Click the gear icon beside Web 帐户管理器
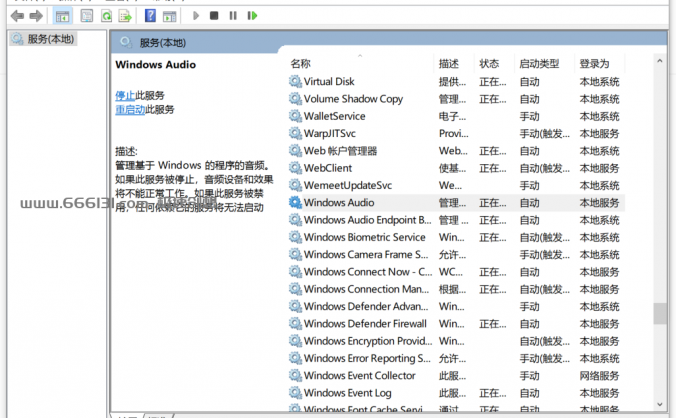 pos(295,151)
